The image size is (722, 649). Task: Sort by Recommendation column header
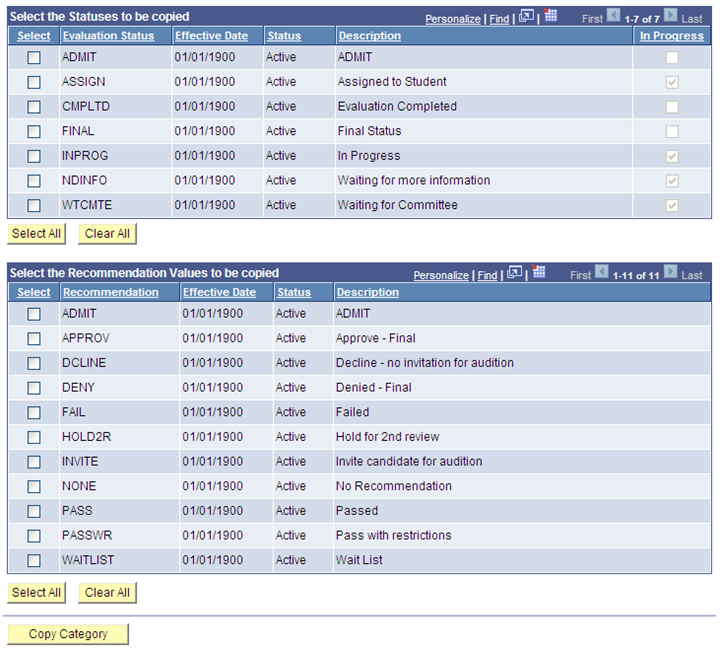111,292
